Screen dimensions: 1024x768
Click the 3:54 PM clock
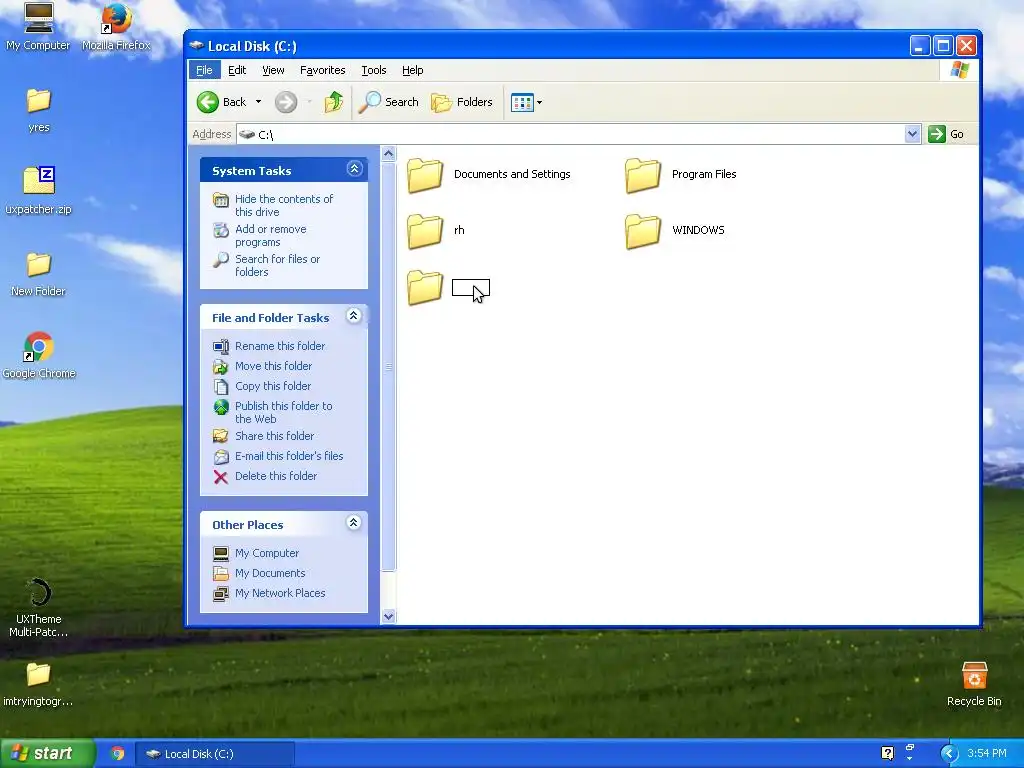click(987, 754)
